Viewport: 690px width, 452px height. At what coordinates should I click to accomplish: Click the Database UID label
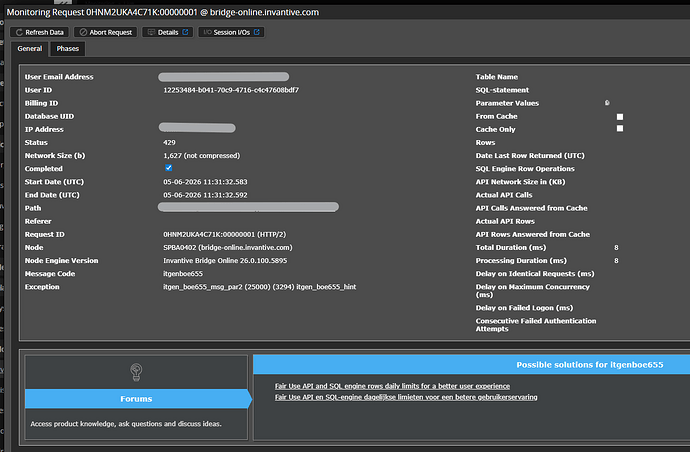(x=49, y=116)
